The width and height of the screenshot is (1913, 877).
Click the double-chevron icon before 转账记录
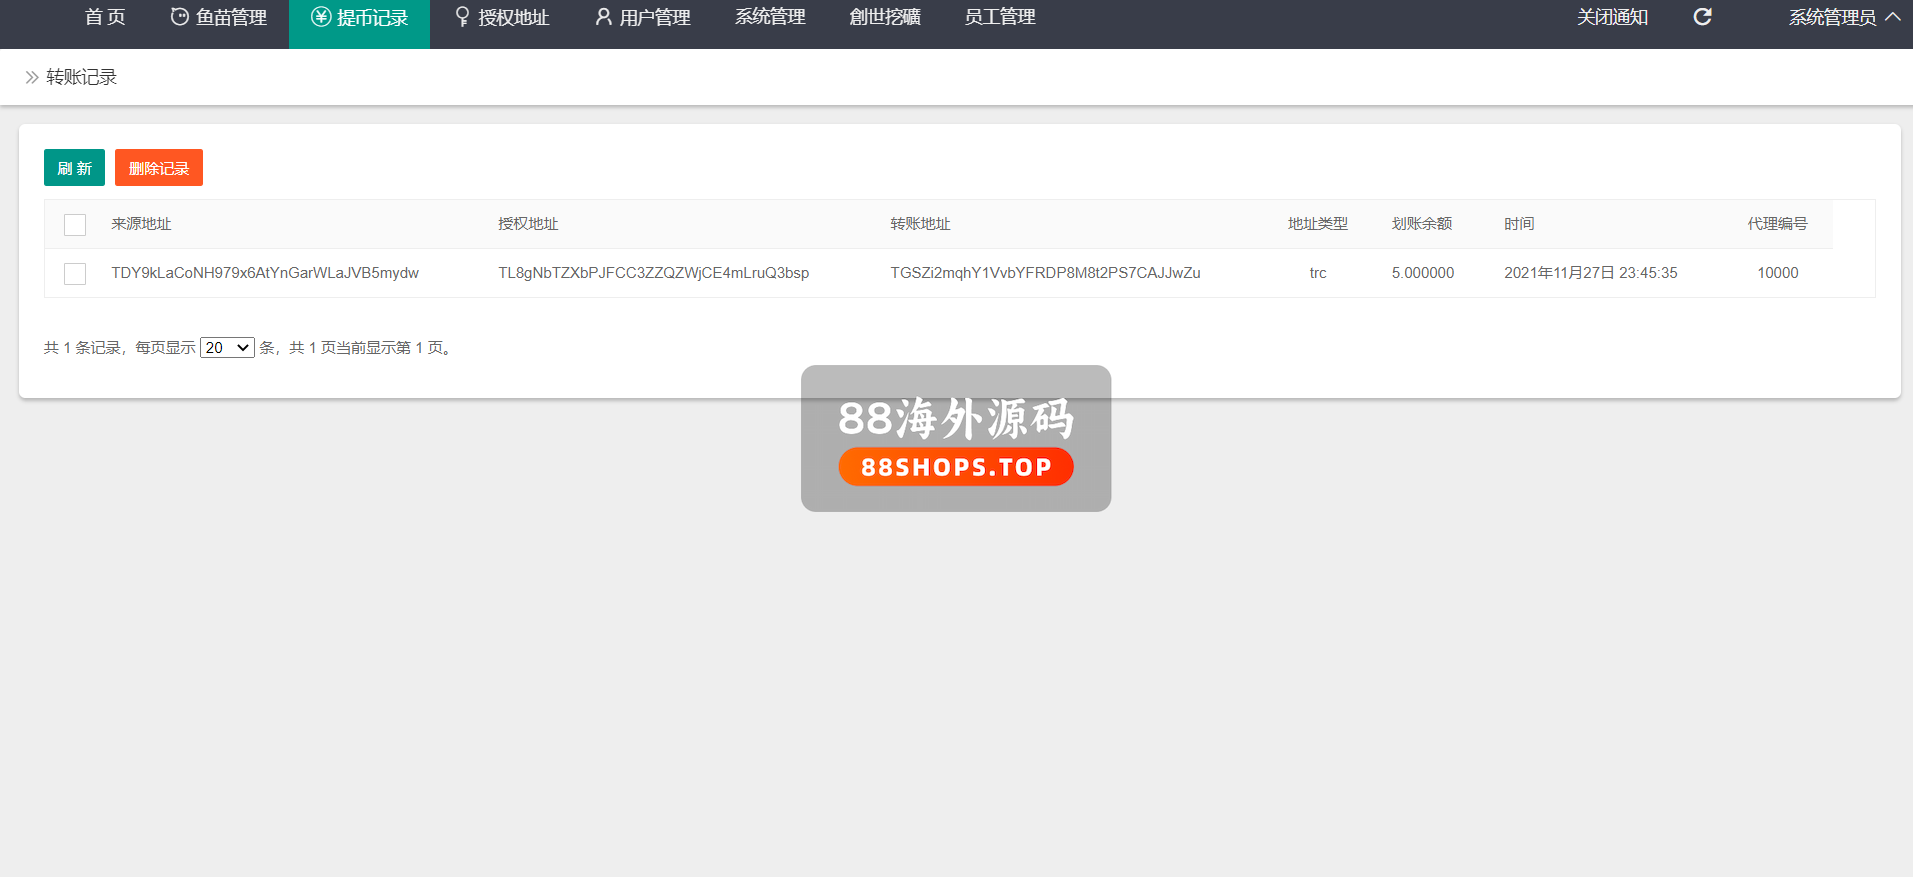pyautogui.click(x=32, y=77)
